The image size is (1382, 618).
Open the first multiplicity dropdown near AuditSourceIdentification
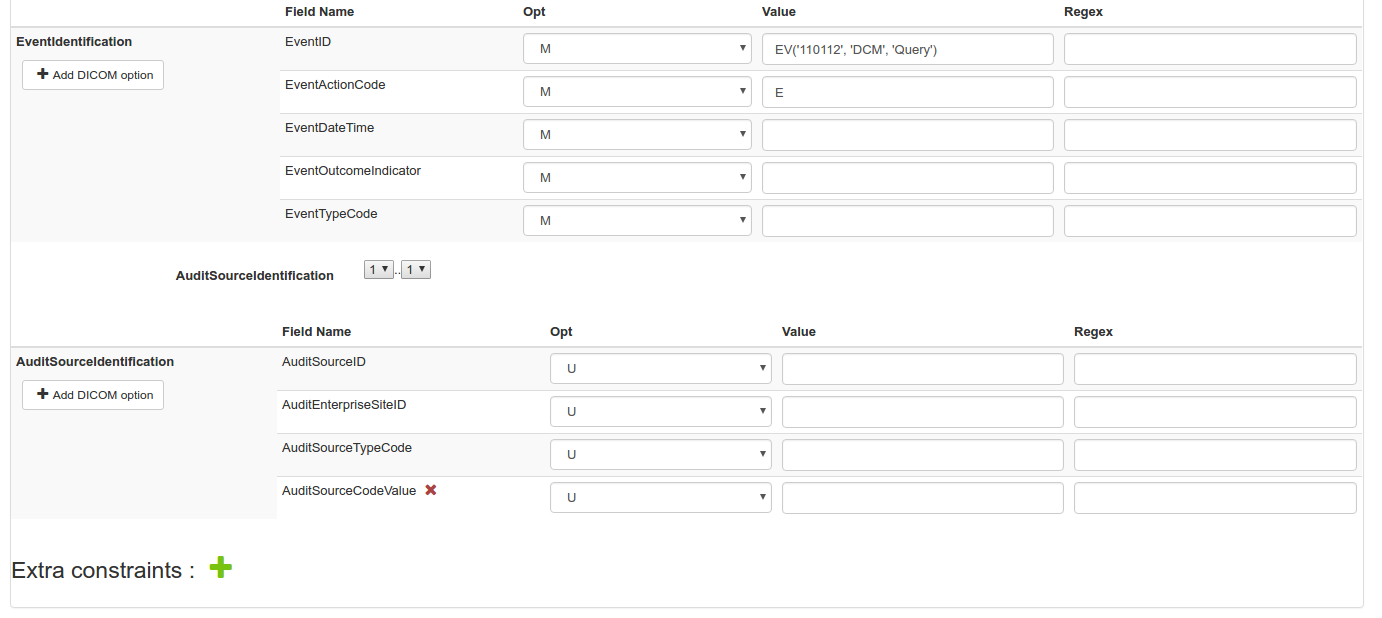(x=378, y=269)
